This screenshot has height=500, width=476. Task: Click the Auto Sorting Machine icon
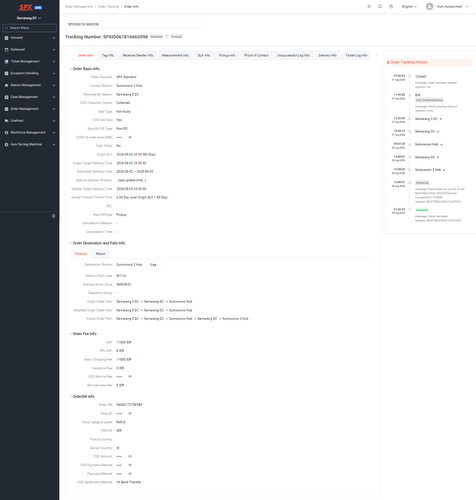point(6,145)
